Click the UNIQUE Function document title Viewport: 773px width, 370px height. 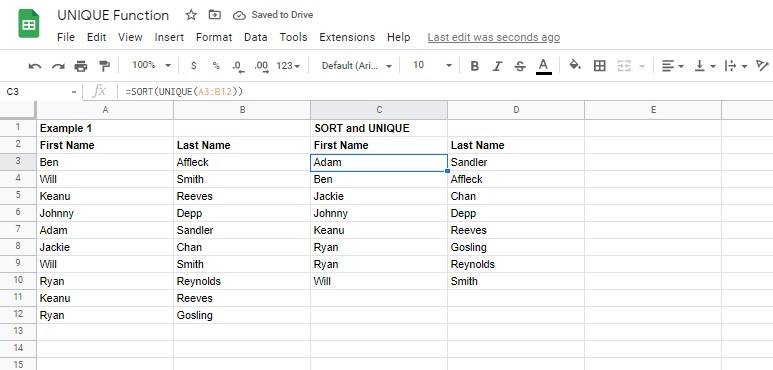click(113, 15)
